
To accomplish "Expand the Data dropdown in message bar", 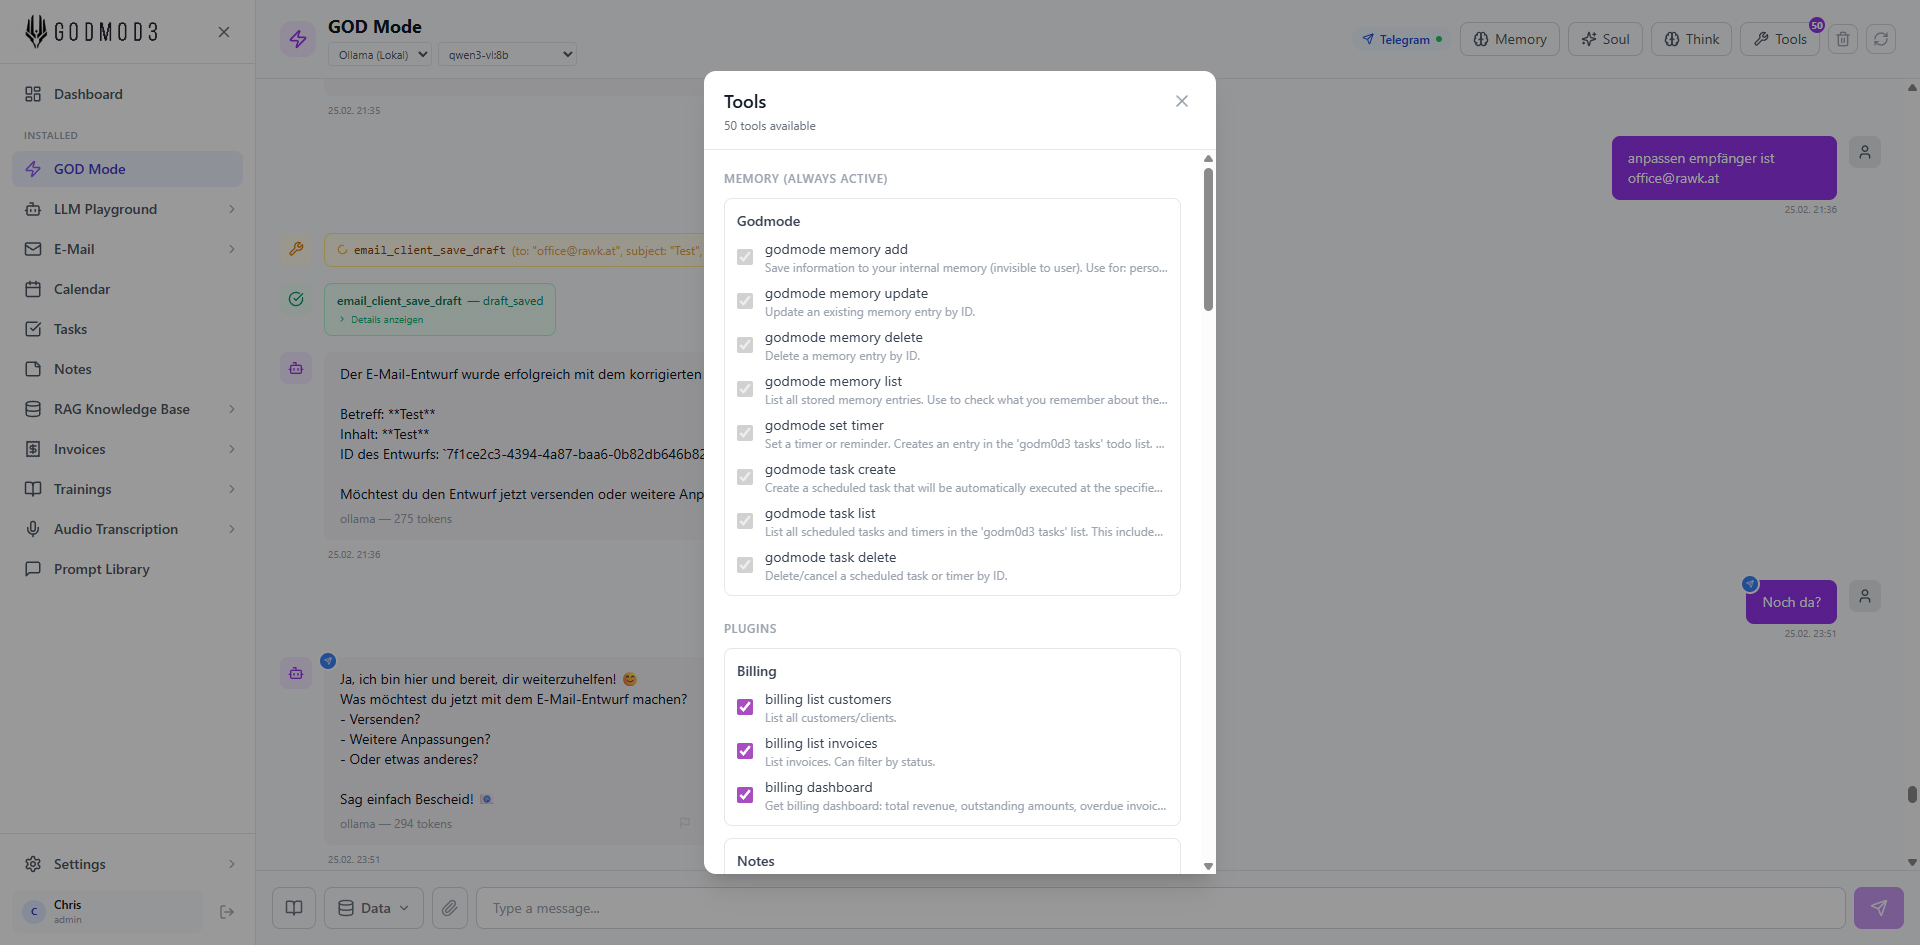I will [374, 908].
